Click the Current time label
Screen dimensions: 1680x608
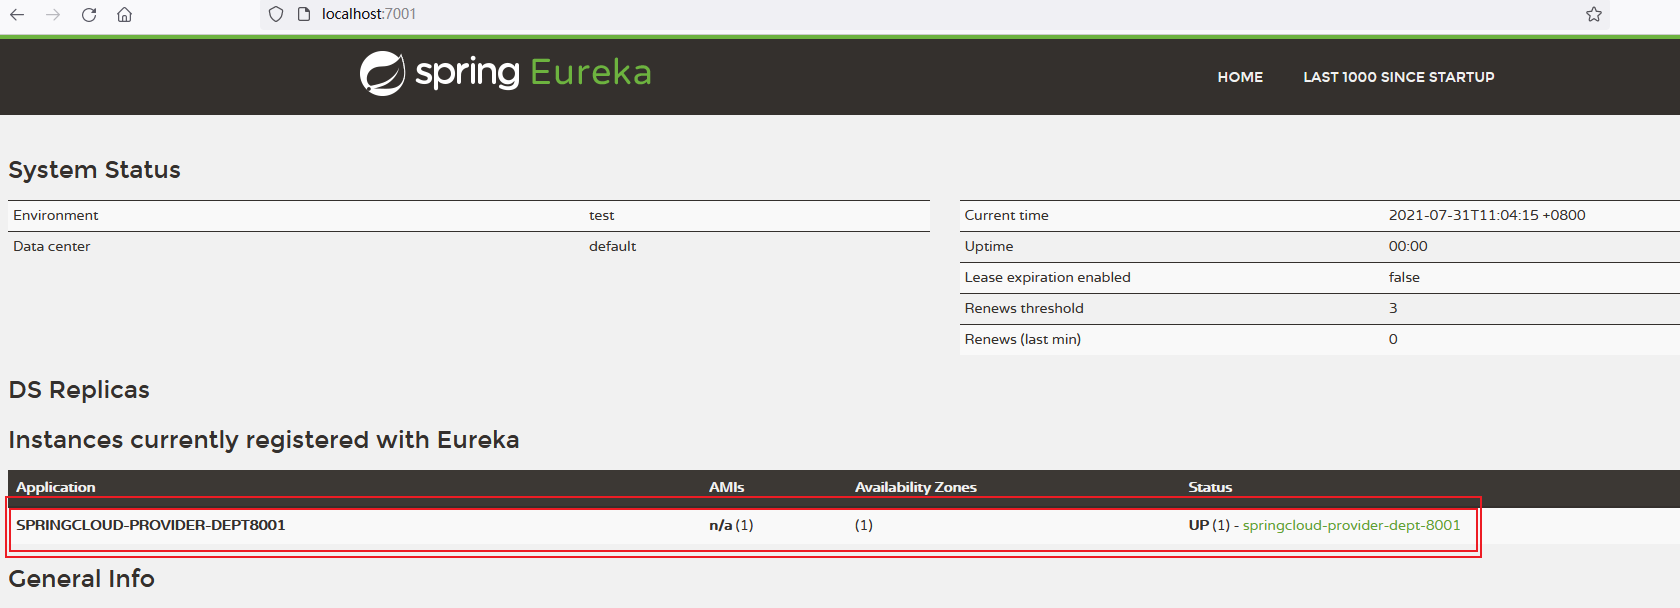[1007, 215]
